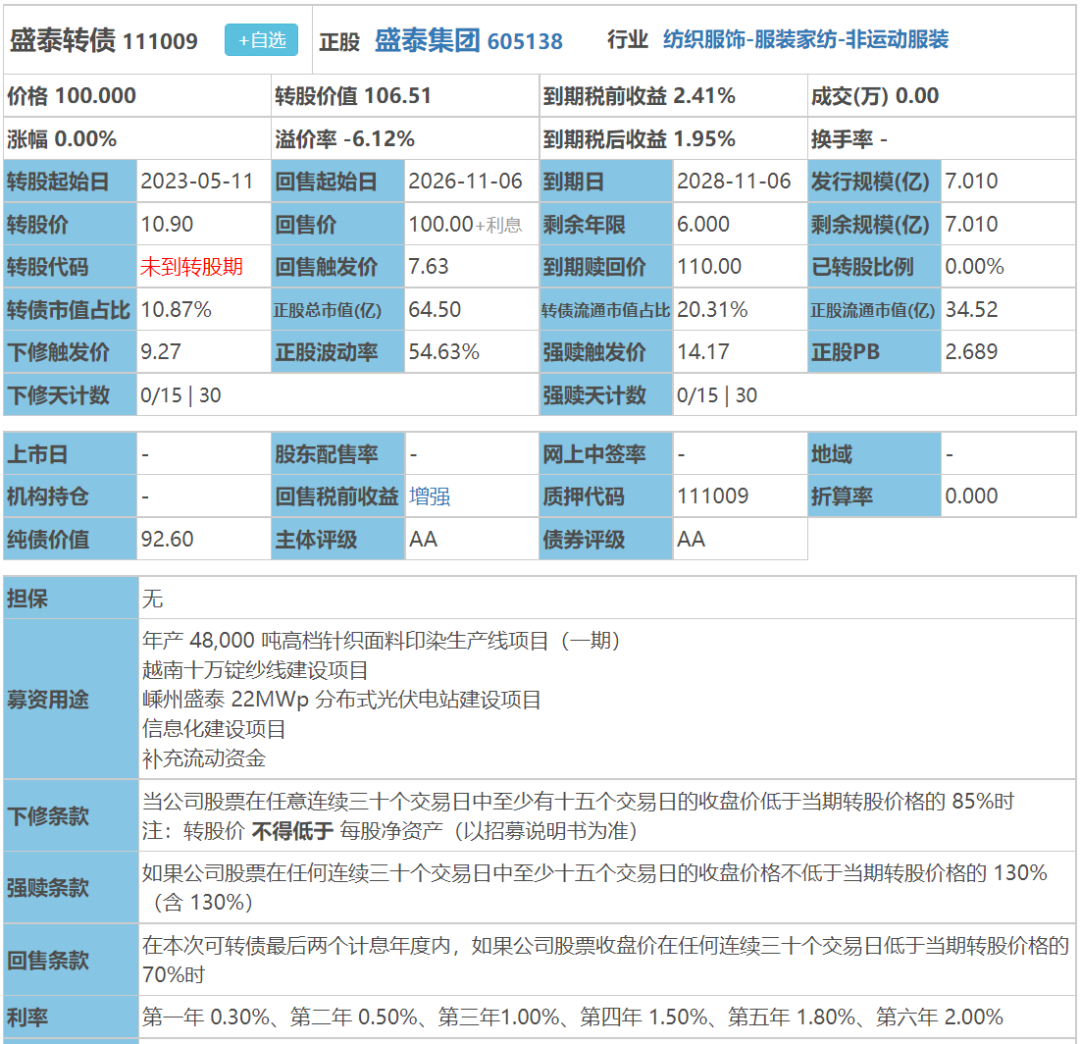
Task: Click the 机构持仓 label
Action: [48, 497]
